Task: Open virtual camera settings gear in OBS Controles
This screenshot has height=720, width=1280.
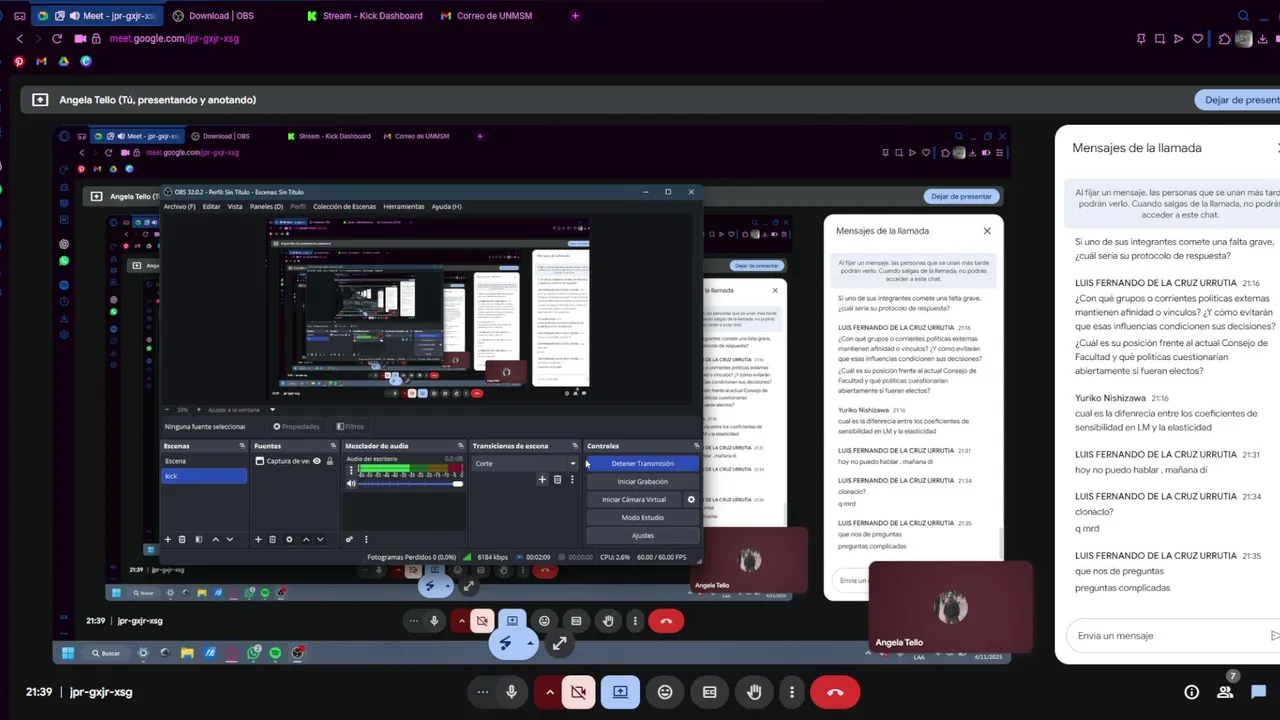Action: click(x=691, y=499)
